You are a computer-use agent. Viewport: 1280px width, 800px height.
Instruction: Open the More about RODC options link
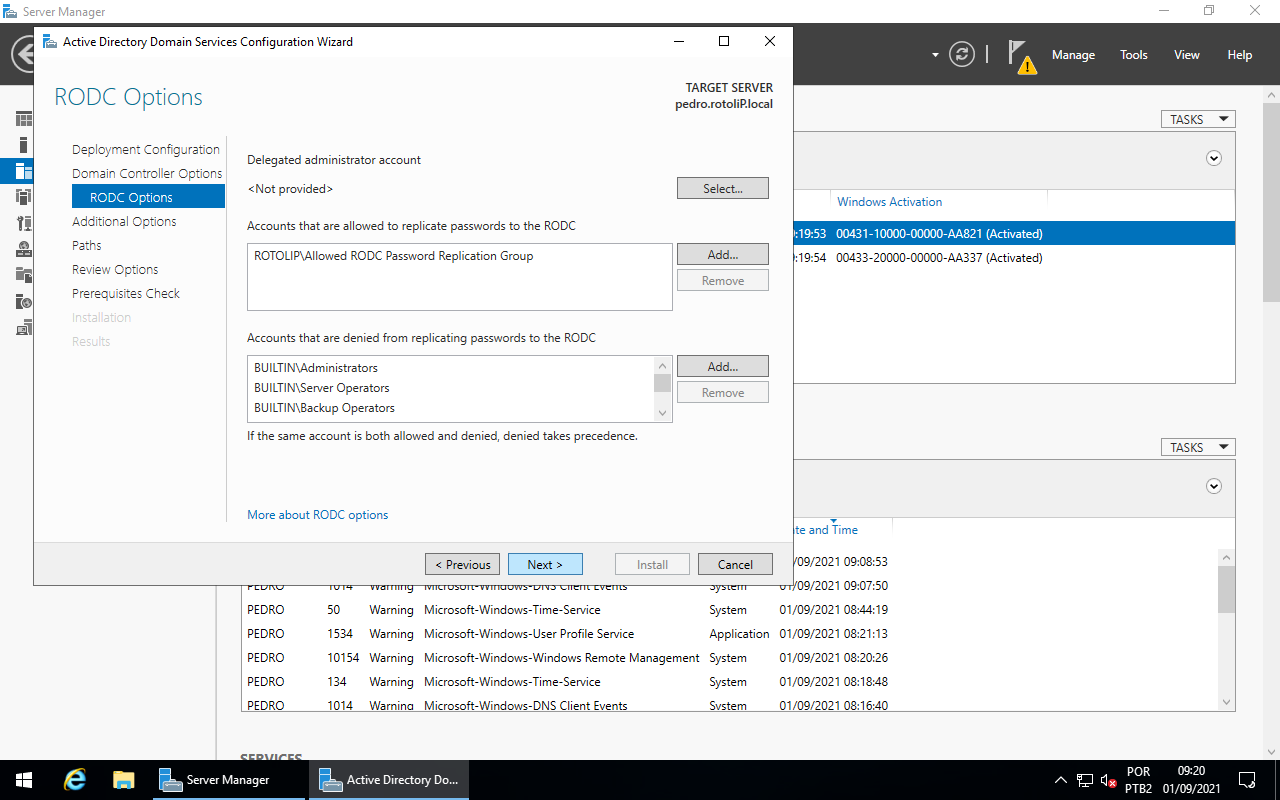pyautogui.click(x=317, y=515)
